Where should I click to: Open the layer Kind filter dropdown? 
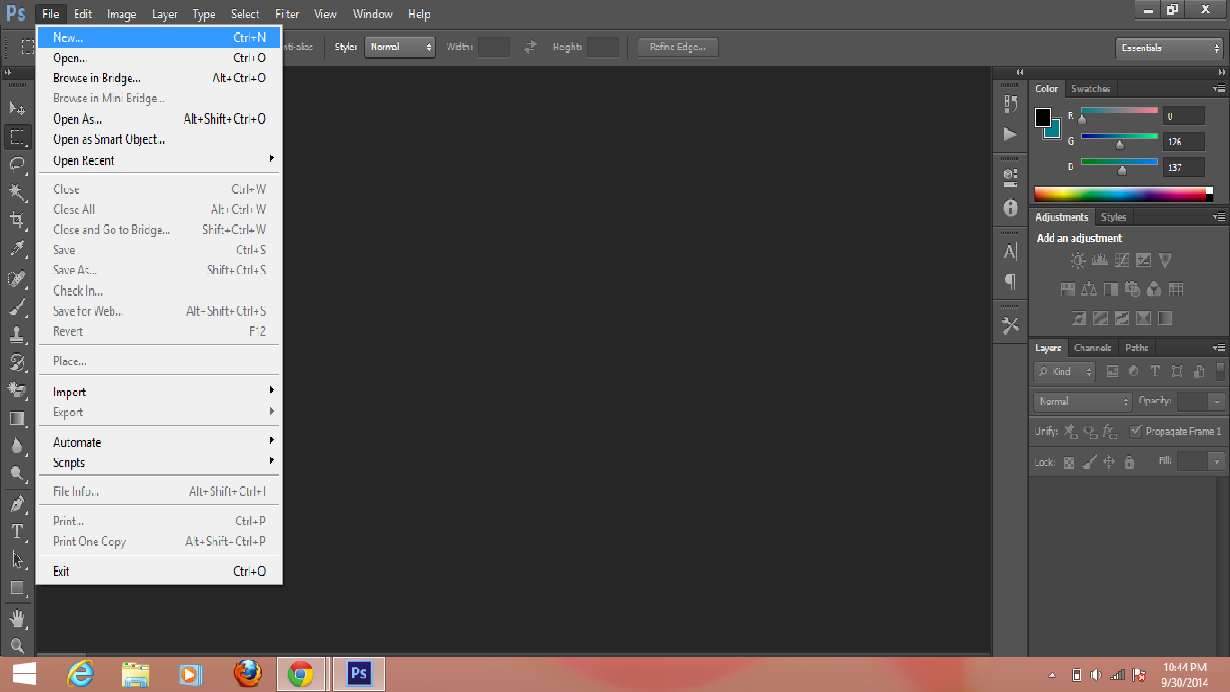[x=1064, y=371]
